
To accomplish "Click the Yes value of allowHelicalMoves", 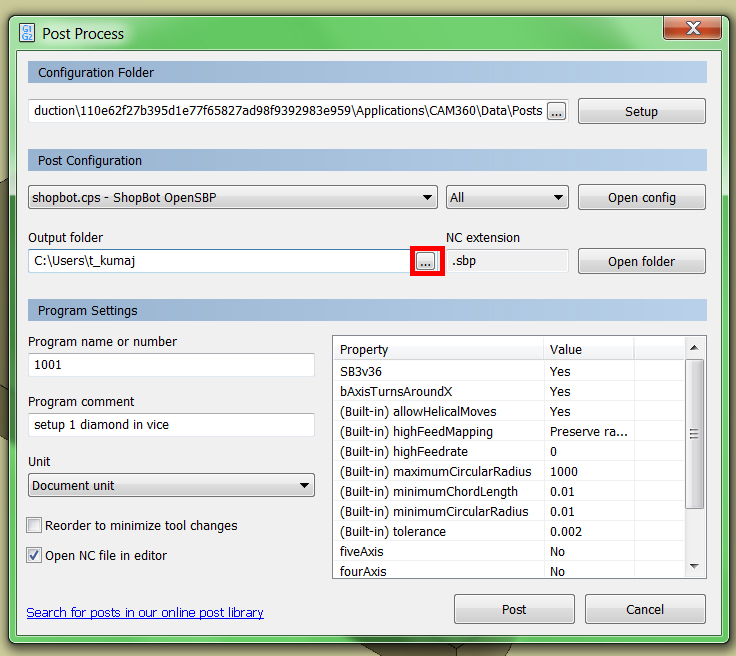I will [x=560, y=412].
